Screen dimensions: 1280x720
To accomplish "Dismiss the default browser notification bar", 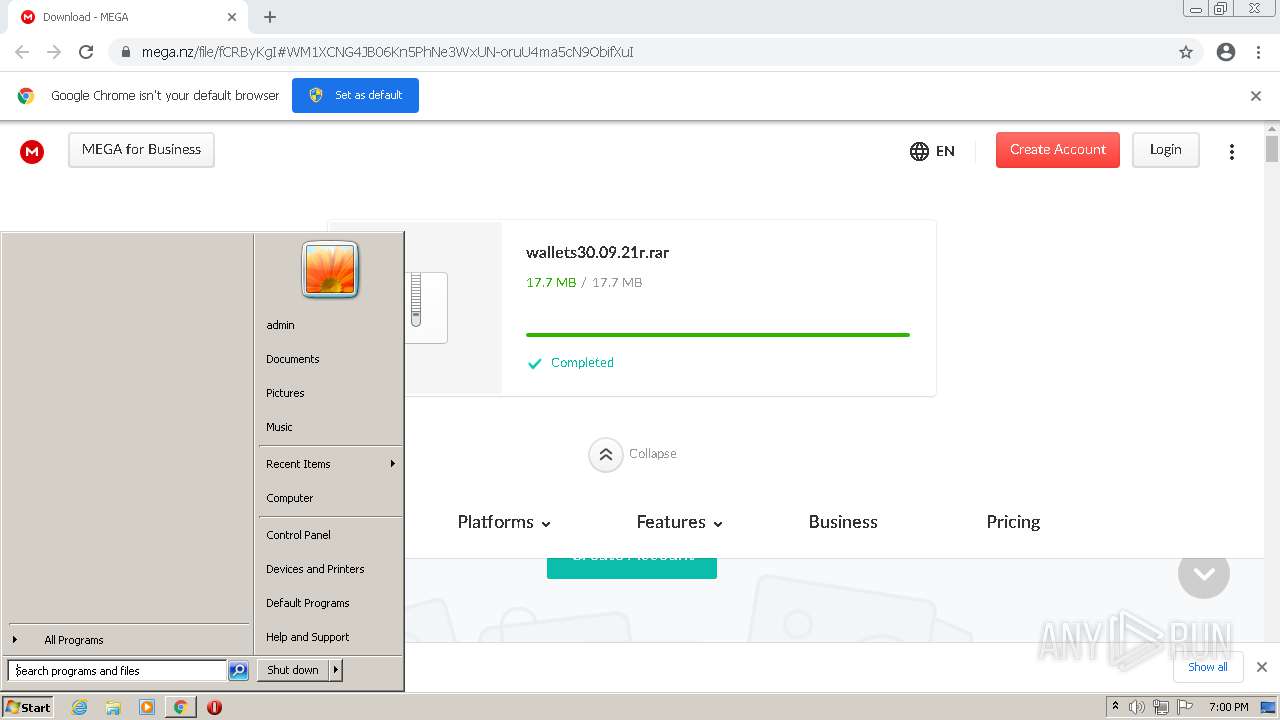I will [x=1256, y=96].
